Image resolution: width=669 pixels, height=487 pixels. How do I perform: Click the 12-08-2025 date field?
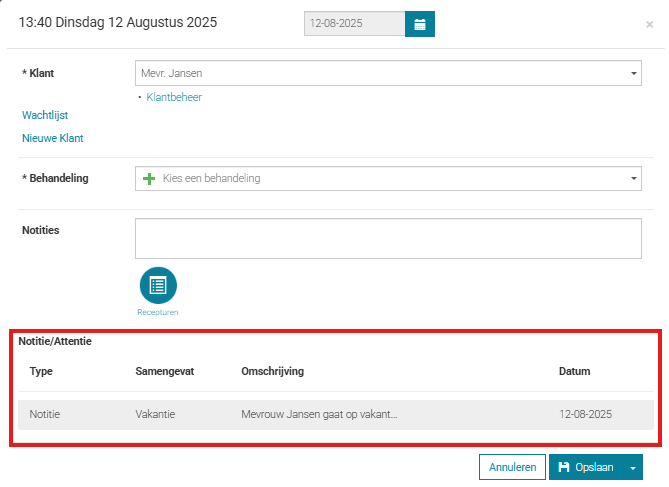click(x=354, y=23)
